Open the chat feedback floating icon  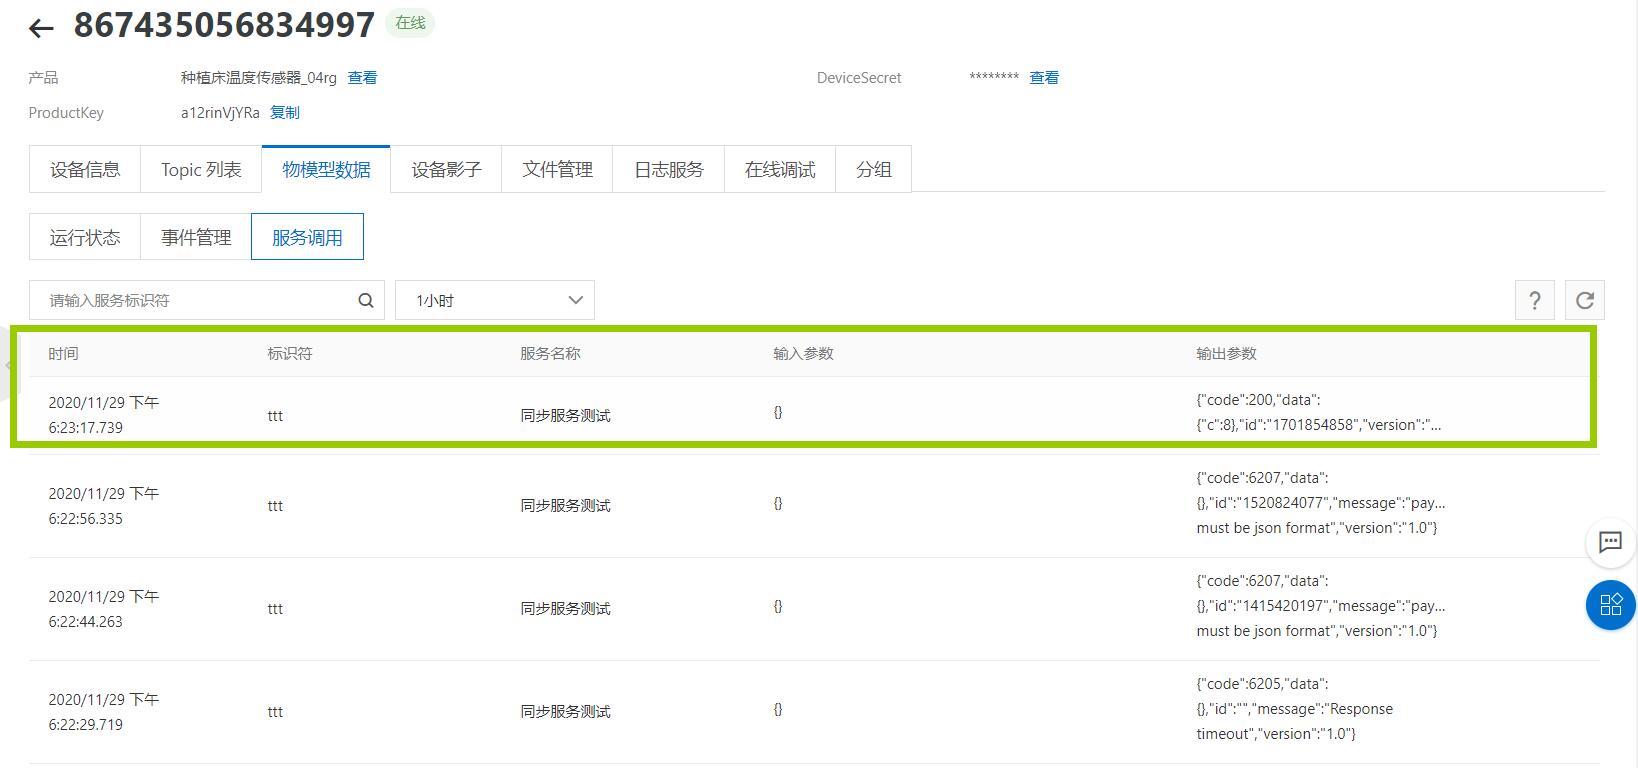pos(1610,542)
